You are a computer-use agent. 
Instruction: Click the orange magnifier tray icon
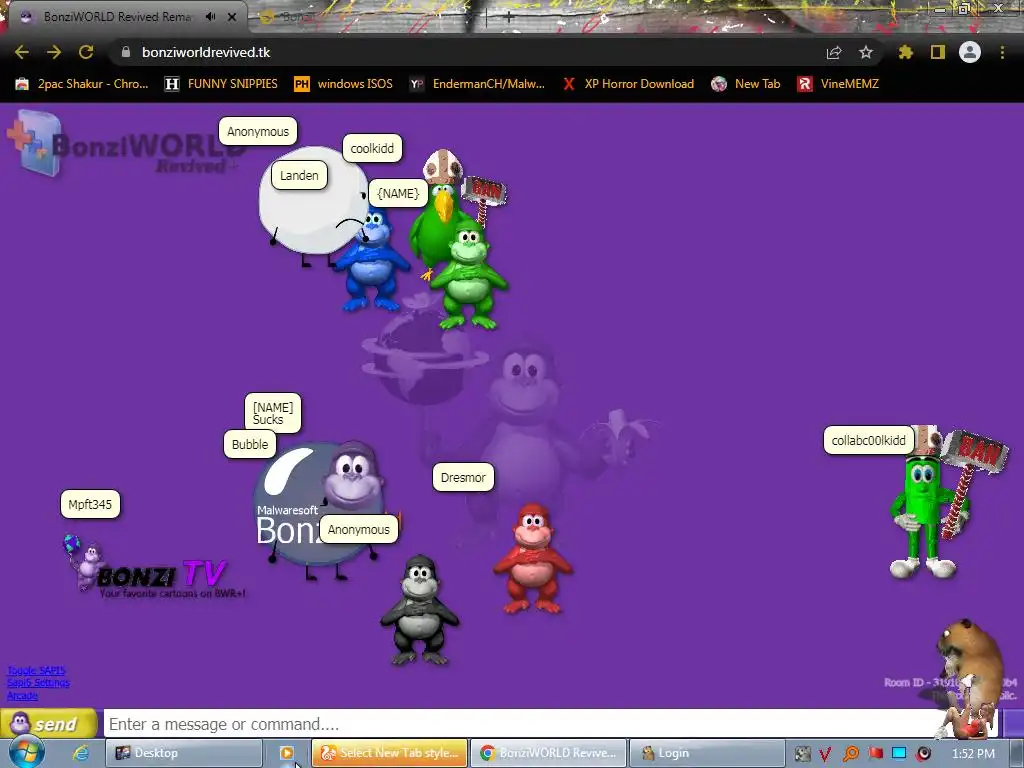tap(850, 754)
